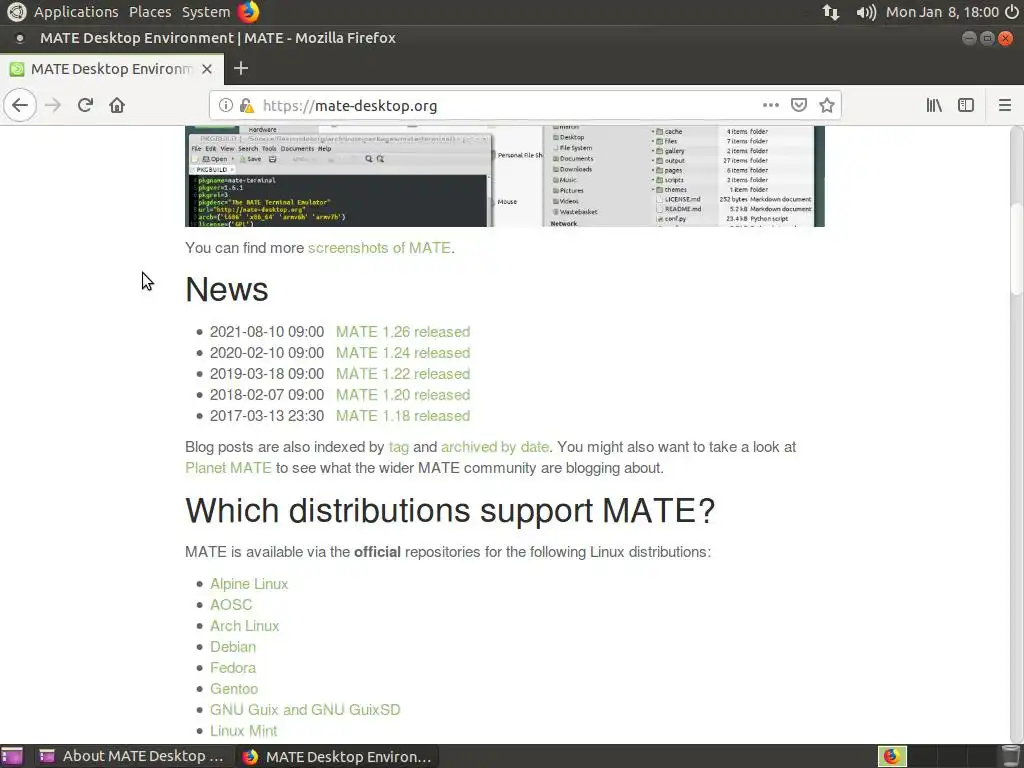This screenshot has height=768, width=1024.
Task: Select the MATE Desktop Environment browser tab
Action: pyautogui.click(x=112, y=69)
